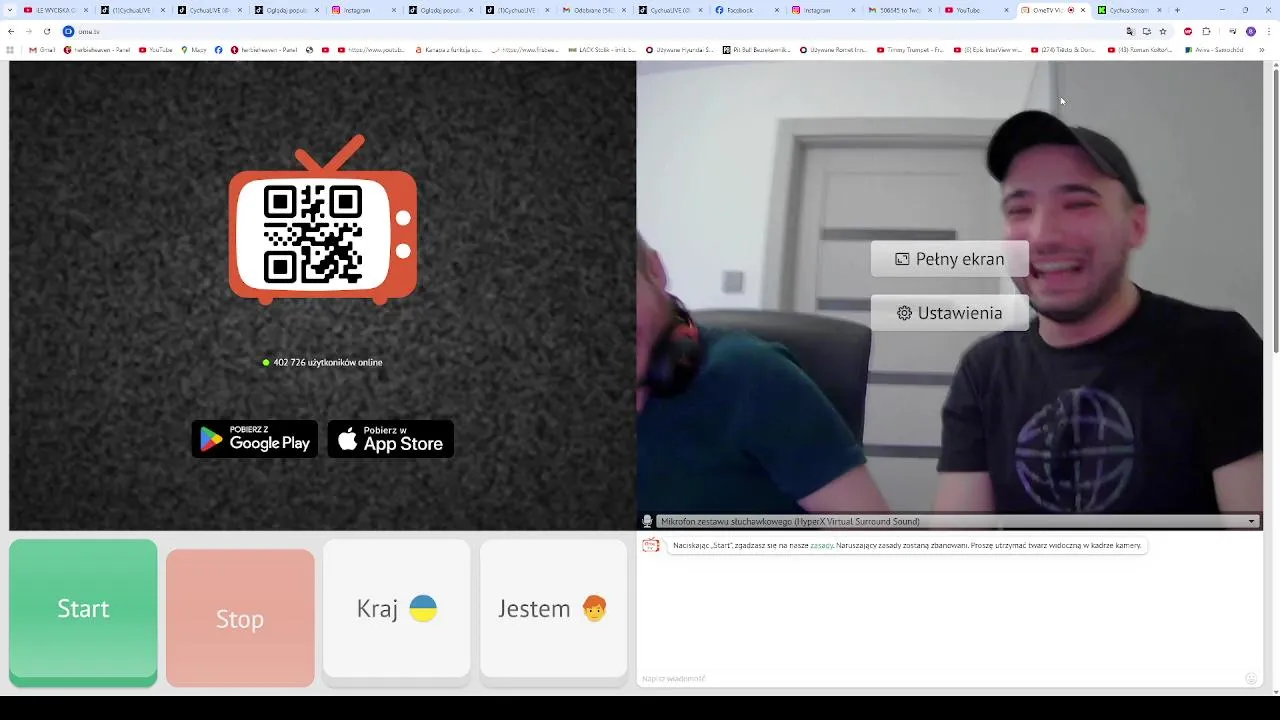Click the Napisz wiadomość message field
Viewport: 1280px width, 720px height.
pos(940,678)
